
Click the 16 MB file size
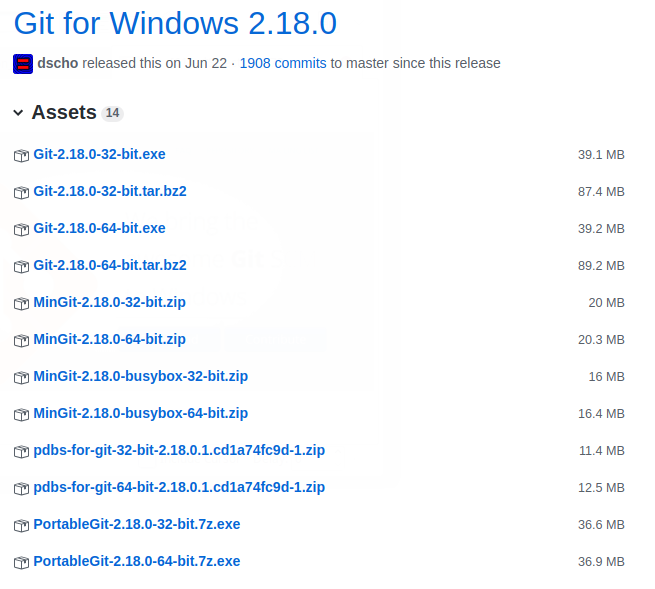(x=607, y=376)
